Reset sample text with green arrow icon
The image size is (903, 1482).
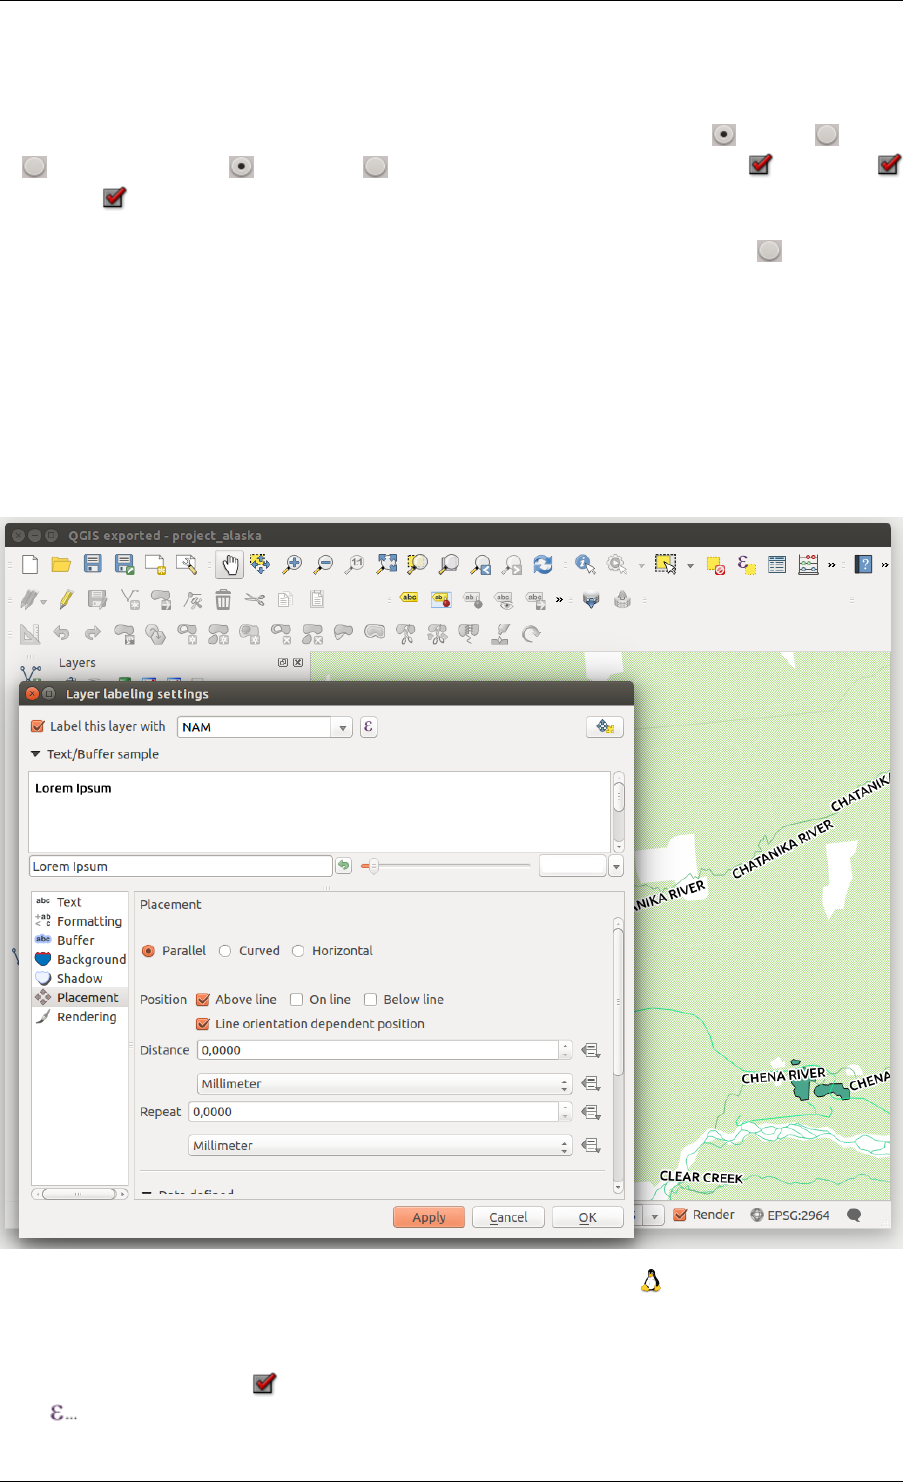point(344,866)
